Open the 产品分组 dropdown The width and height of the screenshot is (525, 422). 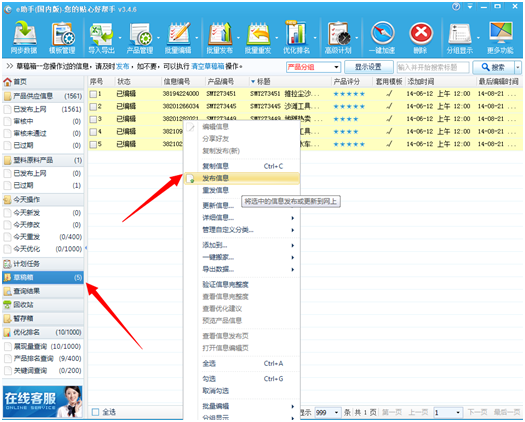[313, 67]
